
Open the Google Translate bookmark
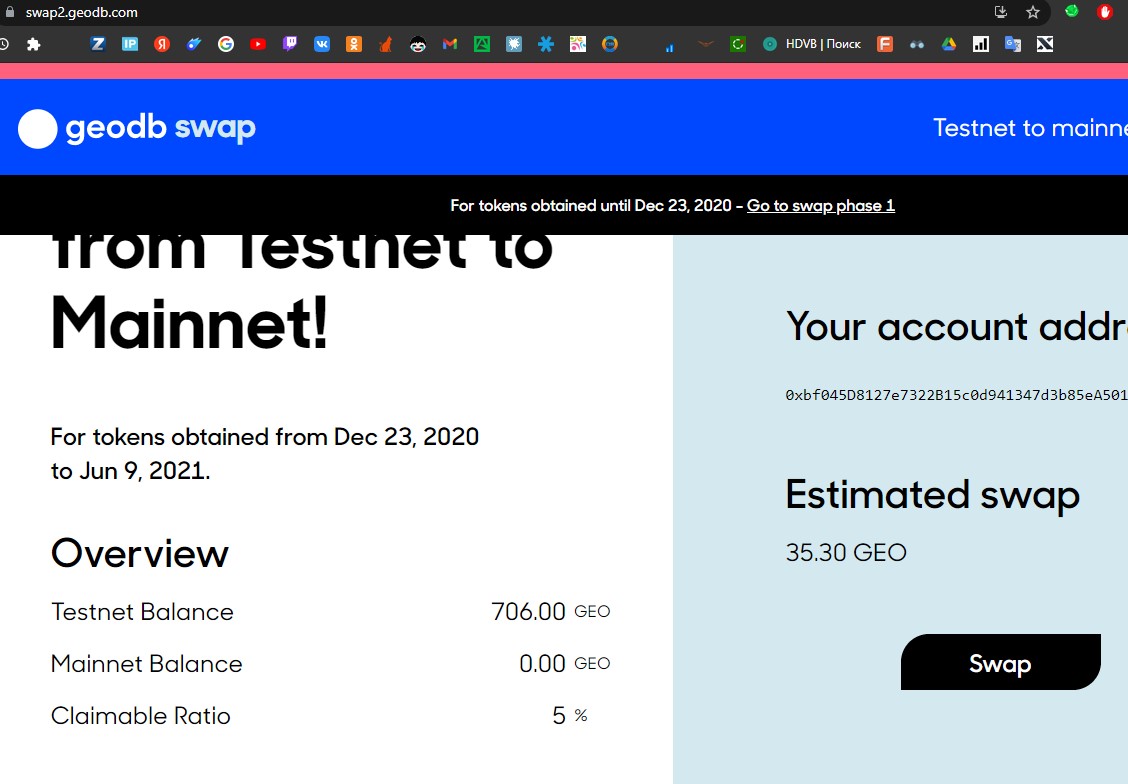pos(1013,45)
